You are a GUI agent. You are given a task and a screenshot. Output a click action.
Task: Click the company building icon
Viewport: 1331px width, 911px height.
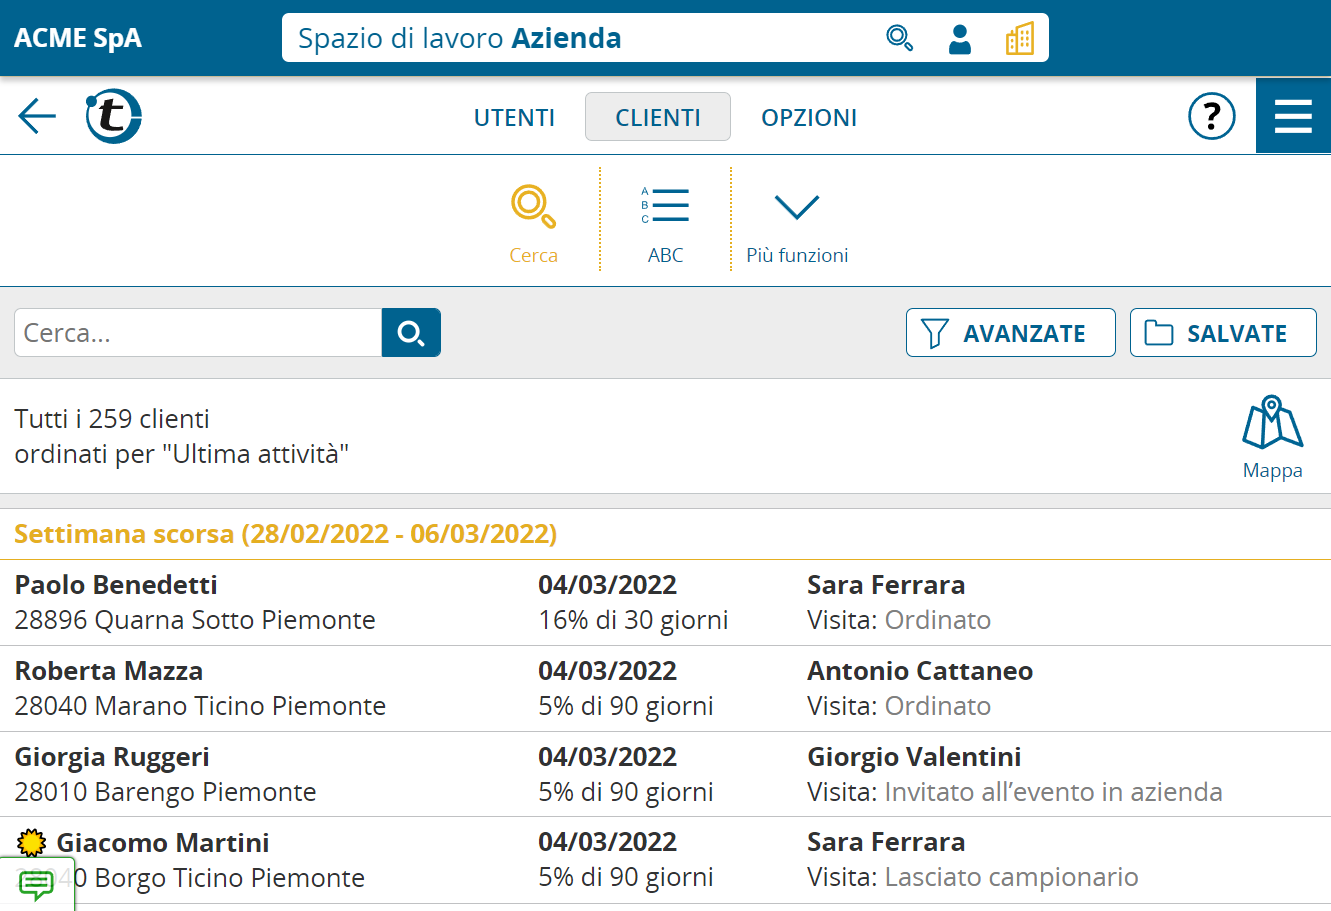point(1019,38)
